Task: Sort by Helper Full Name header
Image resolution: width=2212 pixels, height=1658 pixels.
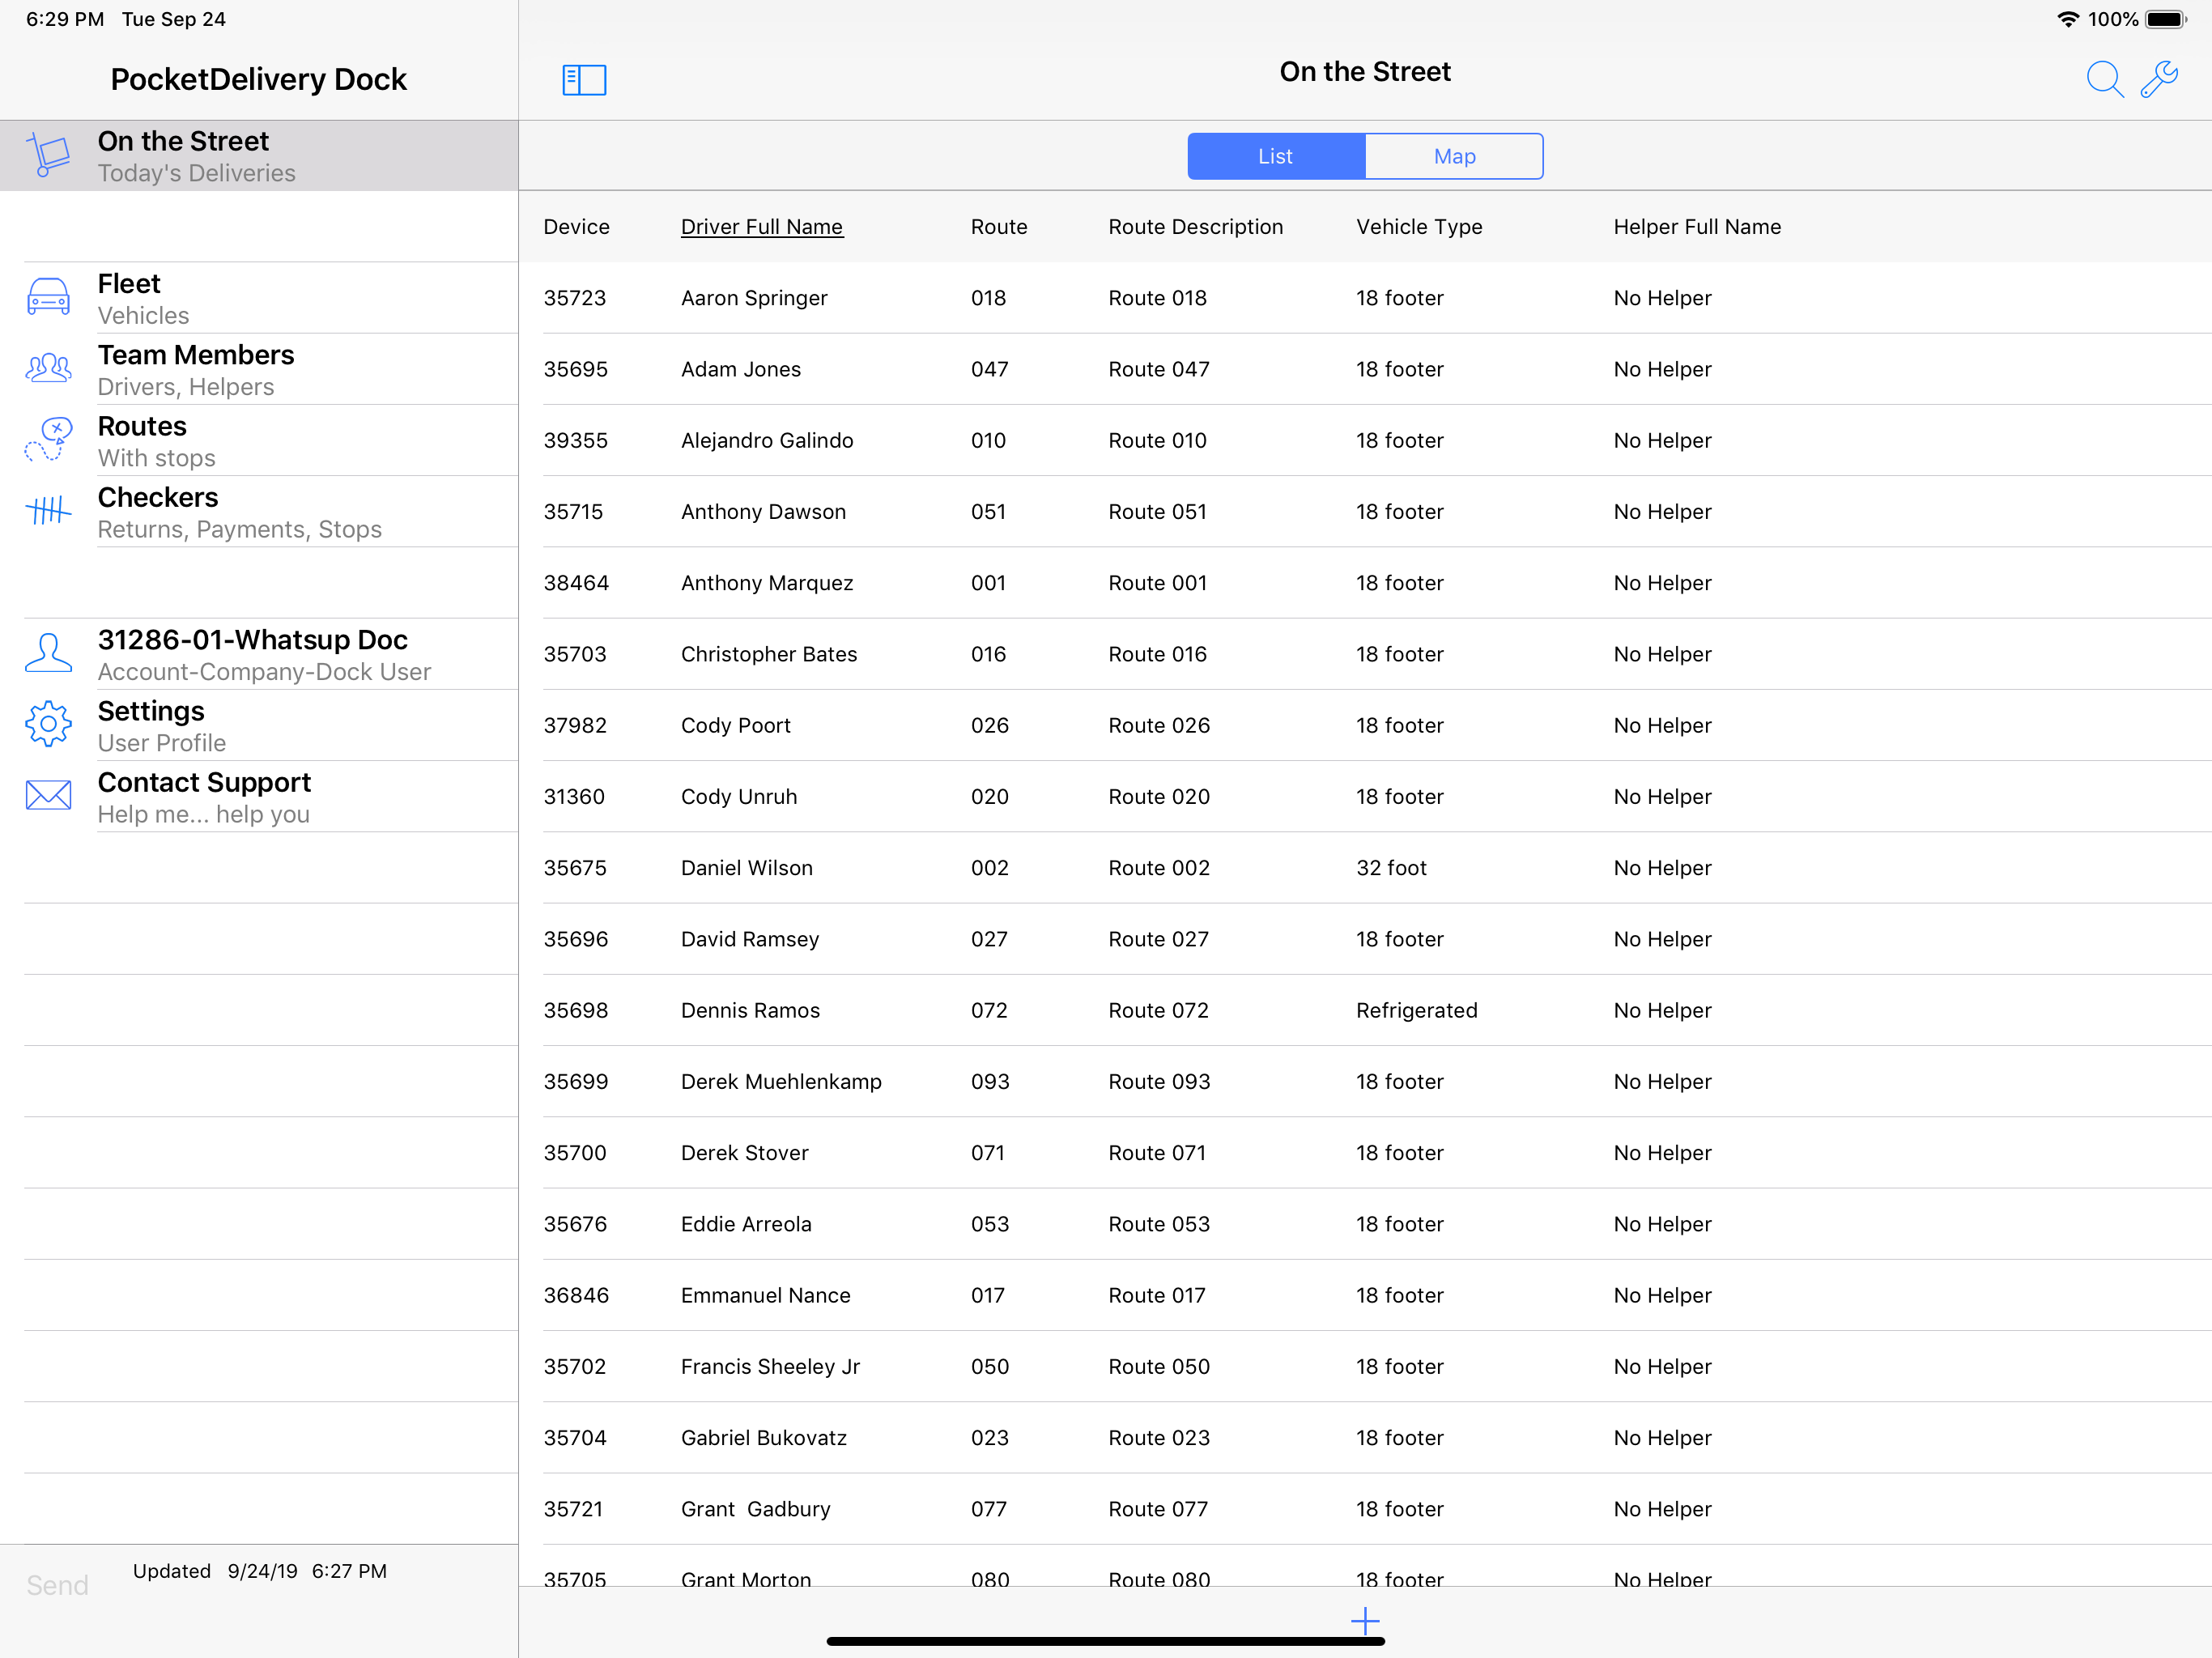Action: click(1697, 227)
